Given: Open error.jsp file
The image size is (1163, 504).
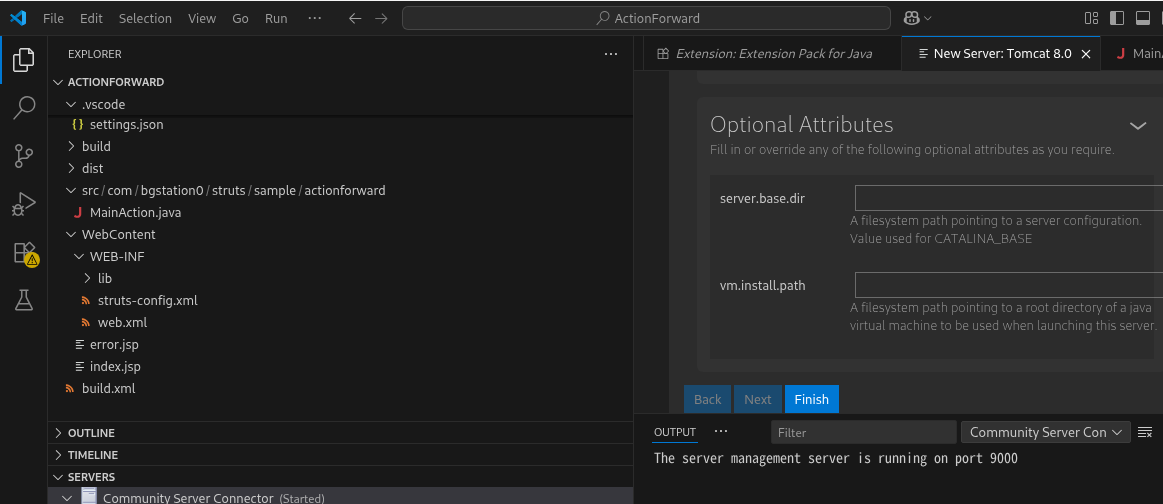Looking at the screenshot, I should pyautogui.click(x=114, y=345).
